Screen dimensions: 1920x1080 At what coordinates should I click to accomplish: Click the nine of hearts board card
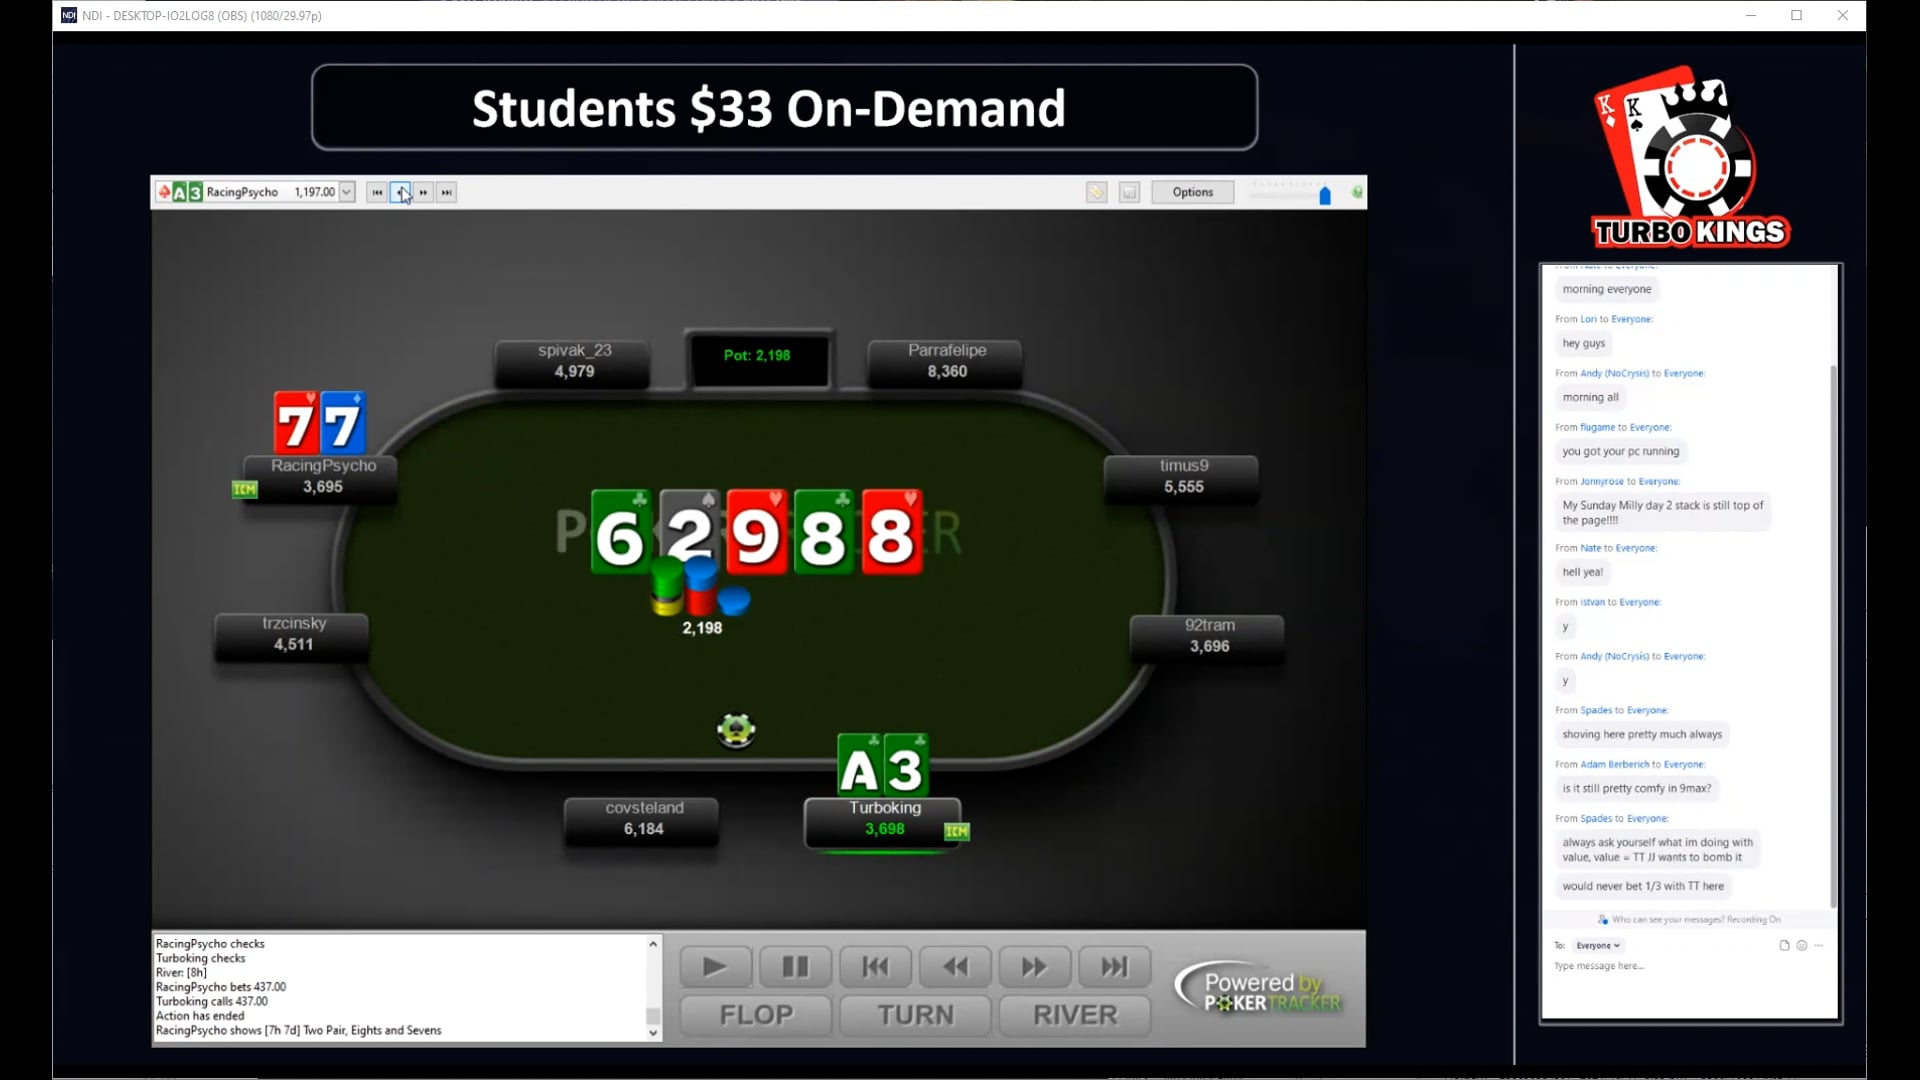[757, 532]
